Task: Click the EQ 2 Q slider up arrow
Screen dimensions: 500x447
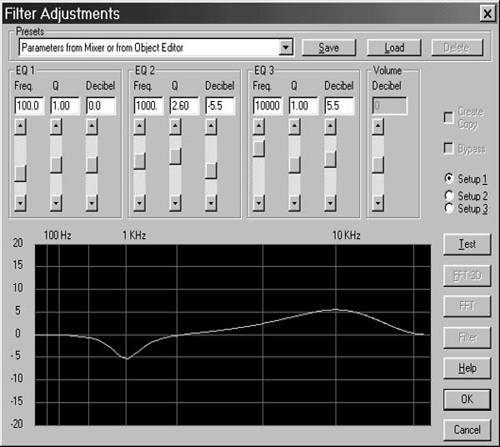Action: click(x=175, y=127)
